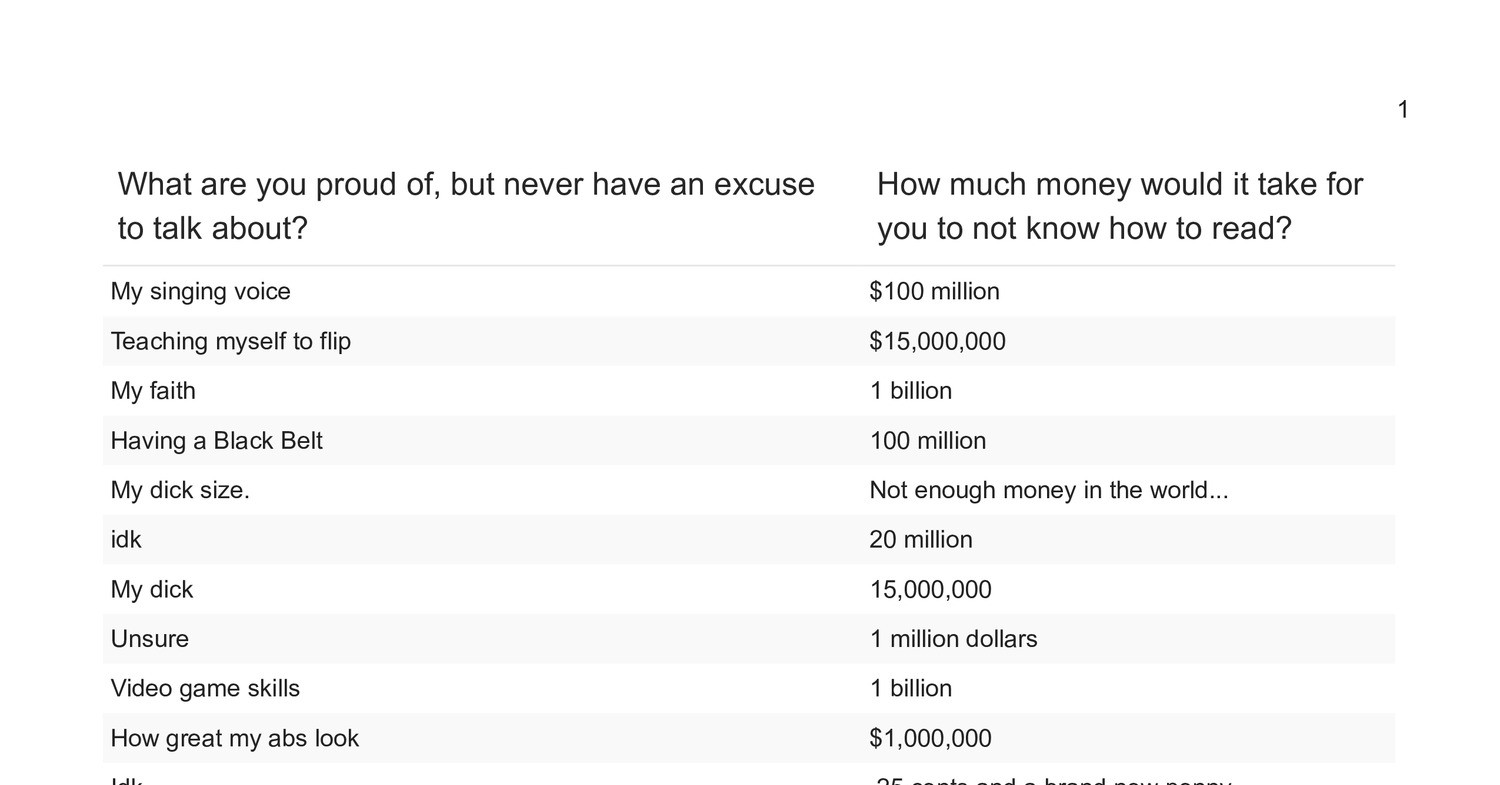The width and height of the screenshot is (1500, 785).
Task: Click the "Unsure" response
Action: (149, 639)
